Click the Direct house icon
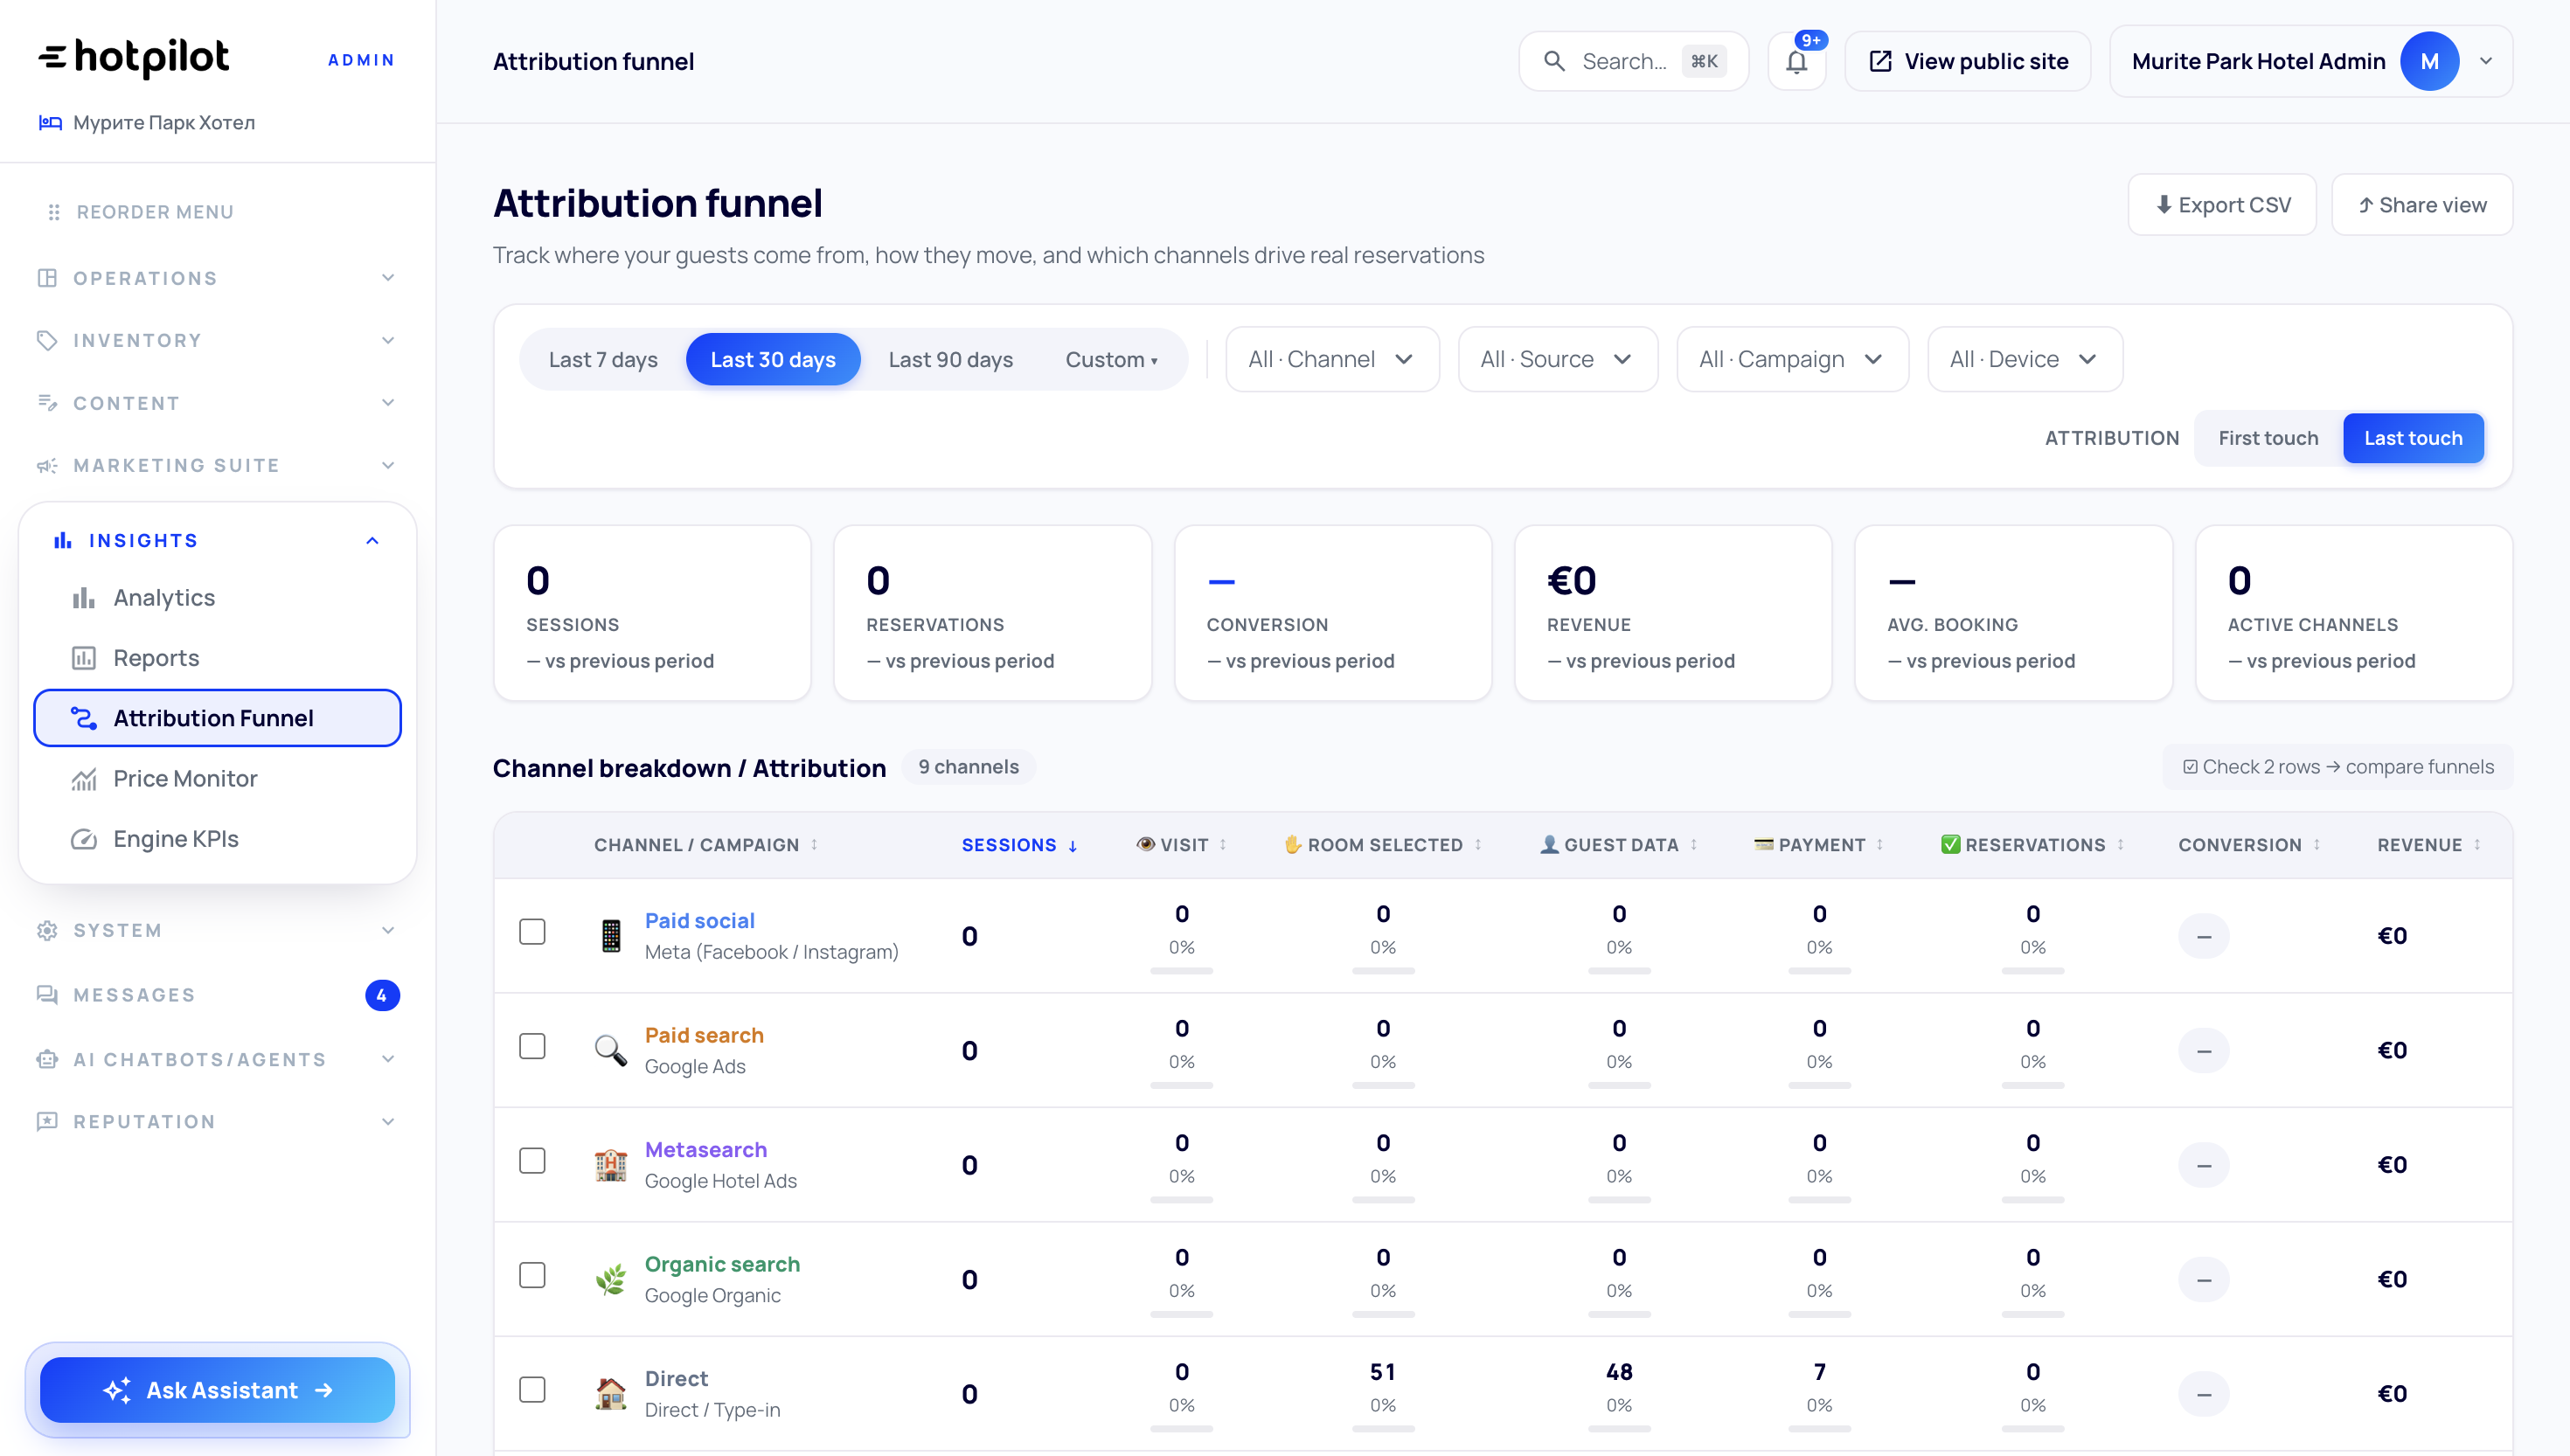Viewport: 2570px width, 1456px height. [611, 1394]
